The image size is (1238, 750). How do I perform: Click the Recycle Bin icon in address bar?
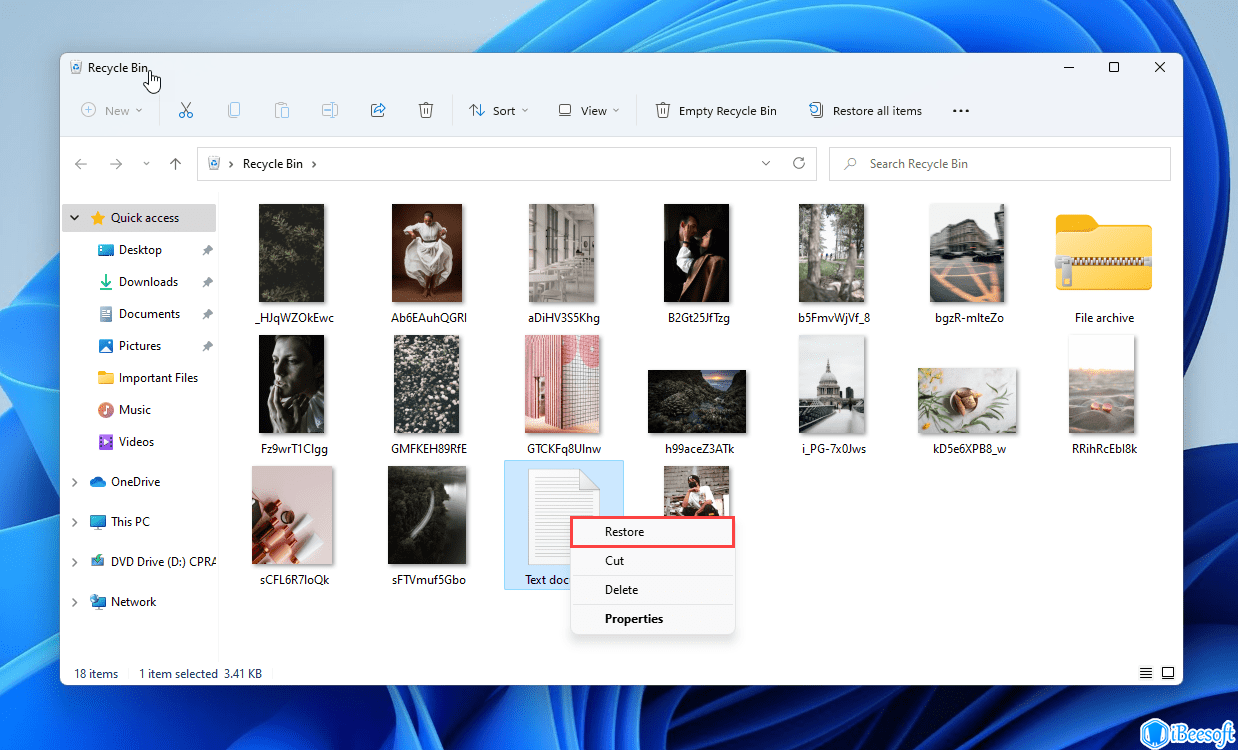pos(214,164)
